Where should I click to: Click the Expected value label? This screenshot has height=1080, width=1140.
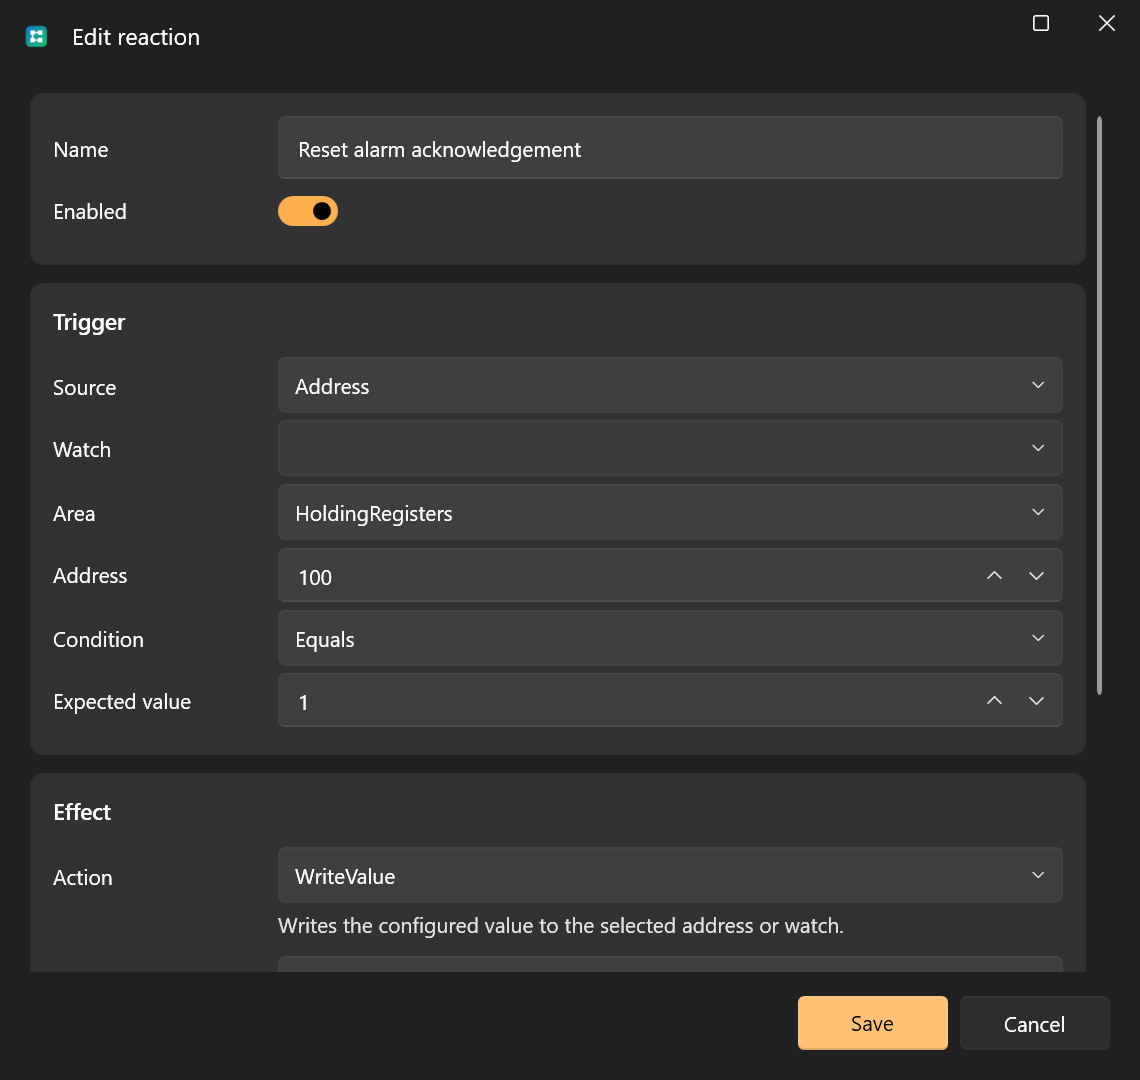tap(122, 702)
